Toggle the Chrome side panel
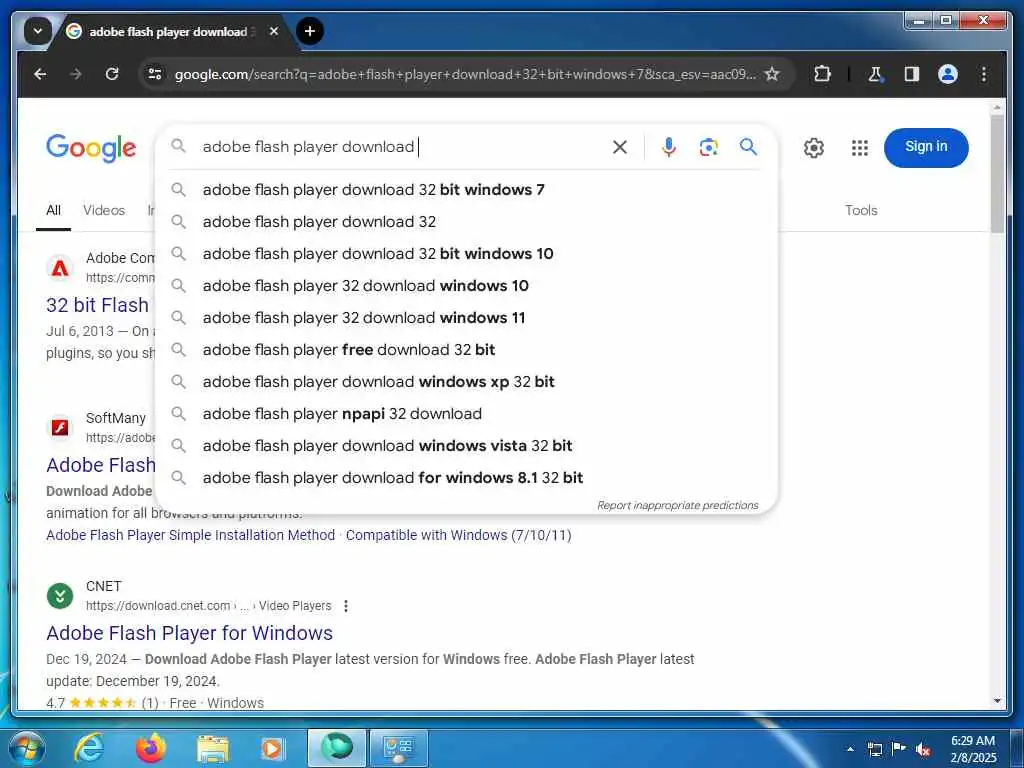1024x768 pixels. tap(912, 74)
